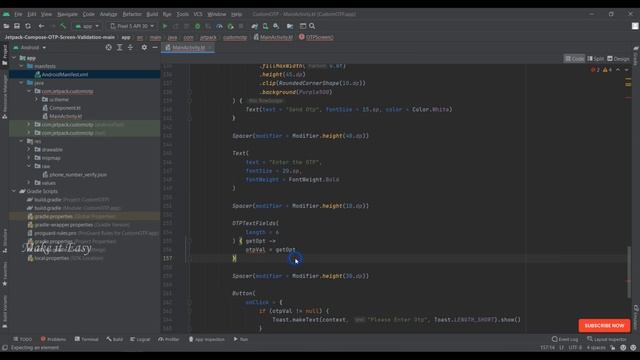Screen dimensions: 640x360
Task: Click the Save All toolbar icon
Action: [x=17, y=26]
